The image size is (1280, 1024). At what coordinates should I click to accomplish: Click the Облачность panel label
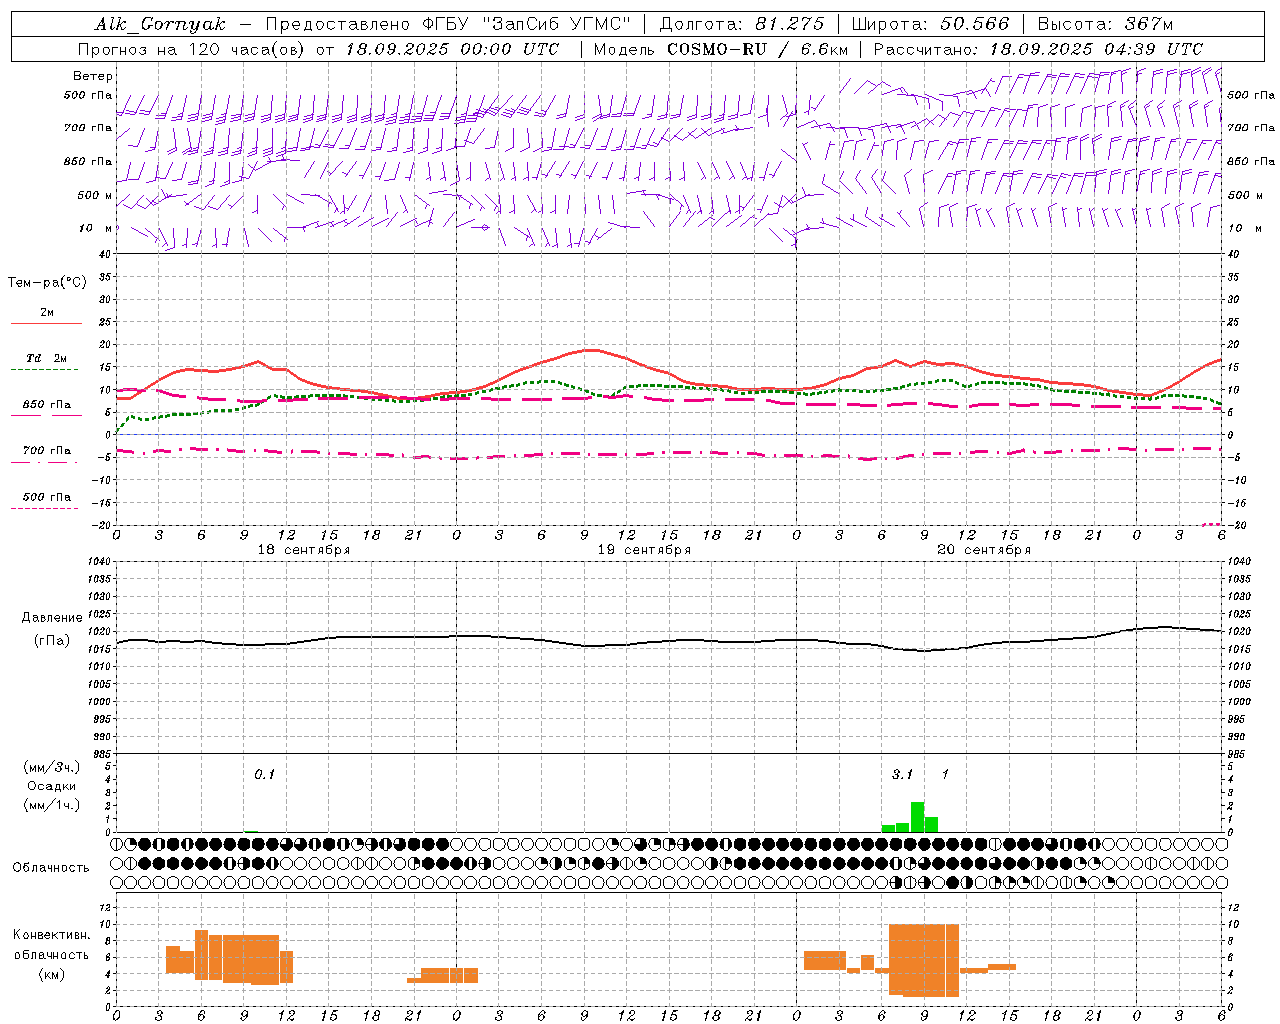tap(51, 868)
